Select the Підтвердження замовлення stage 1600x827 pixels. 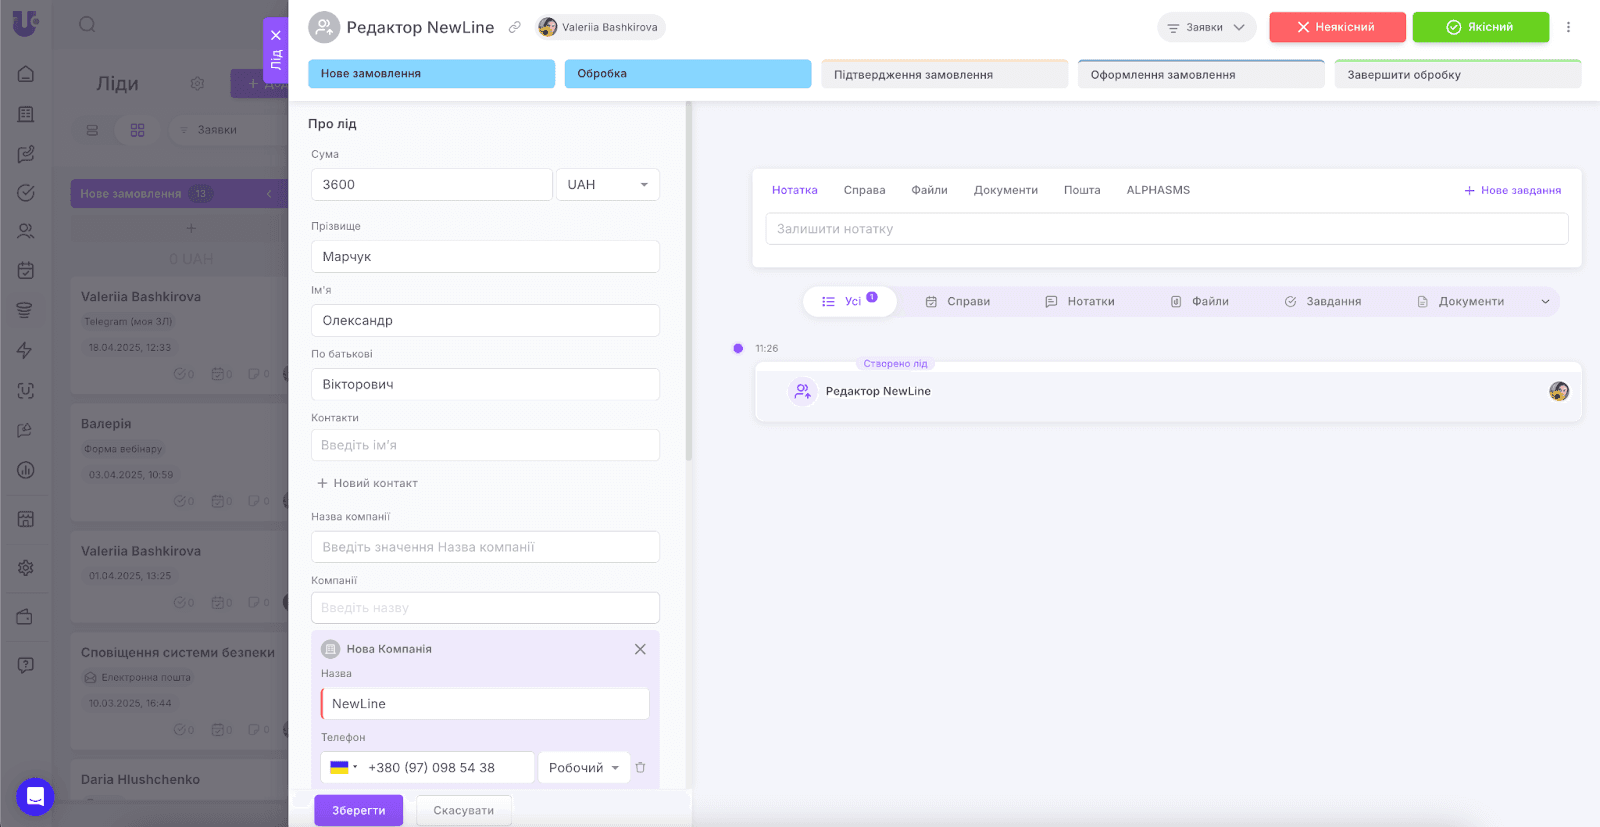(945, 74)
